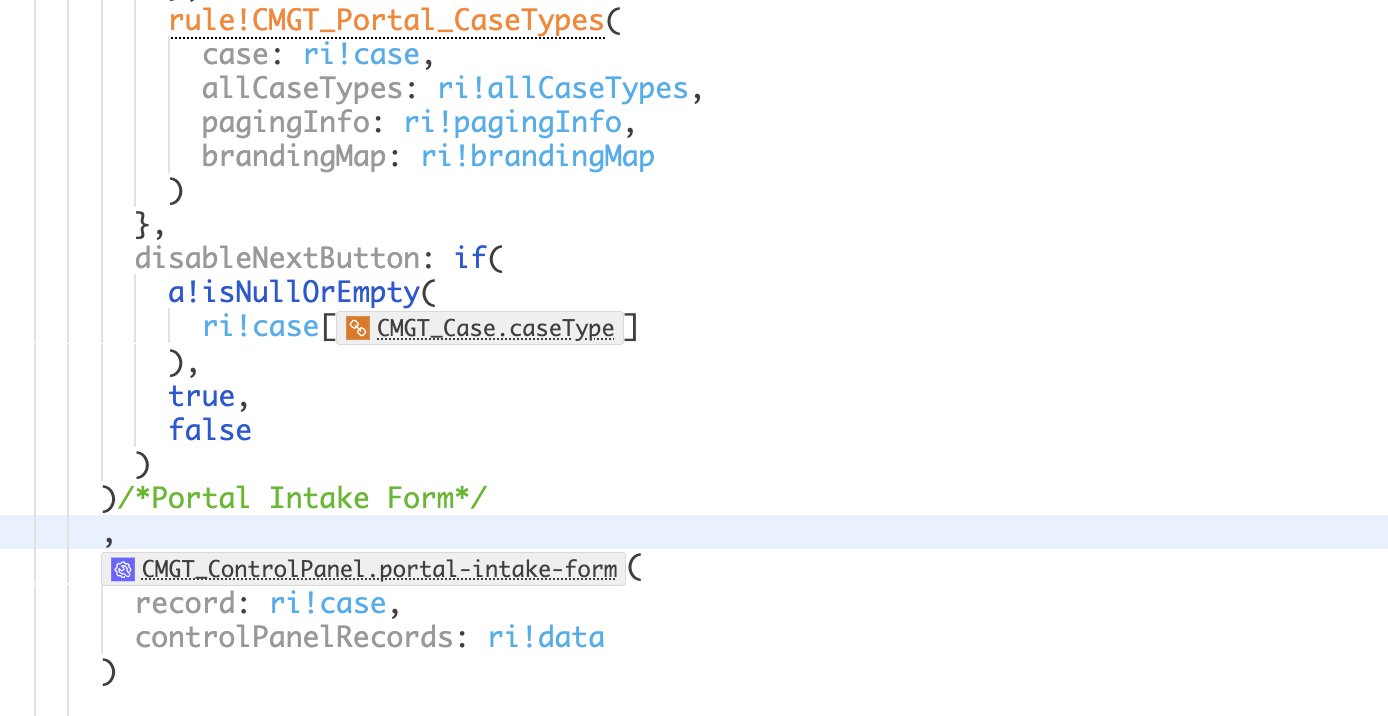This screenshot has height=716, width=1388.
Task: Click the allCaseTypes parameter keyword
Action: point(302,88)
